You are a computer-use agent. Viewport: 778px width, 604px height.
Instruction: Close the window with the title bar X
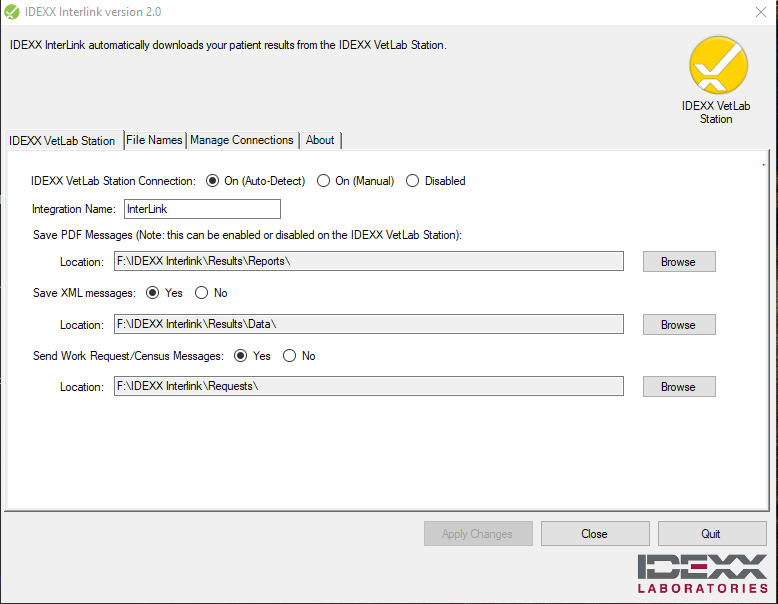[x=761, y=12]
